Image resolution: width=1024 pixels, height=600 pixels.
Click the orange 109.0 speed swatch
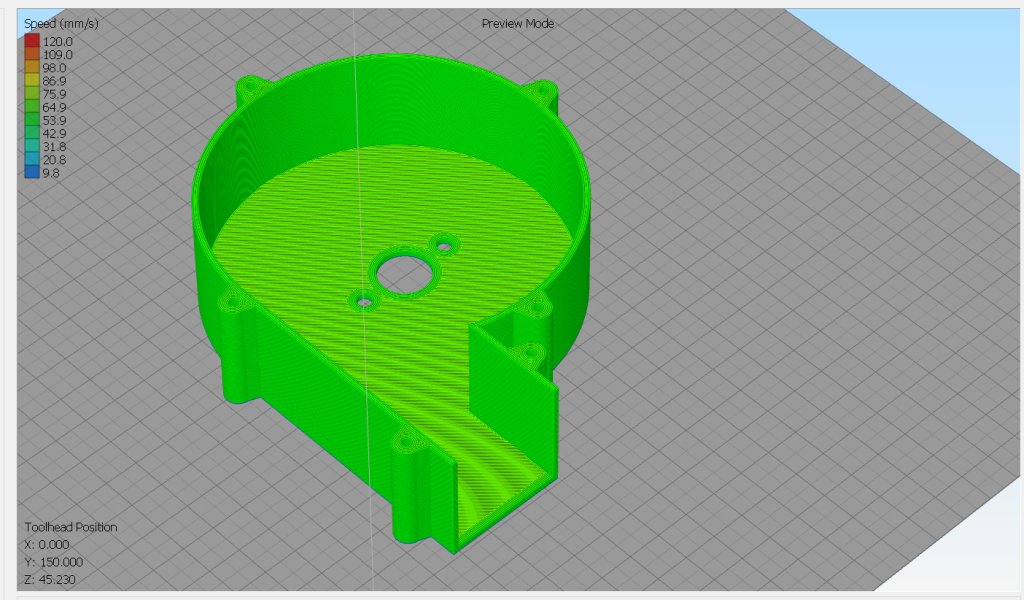pos(32,54)
